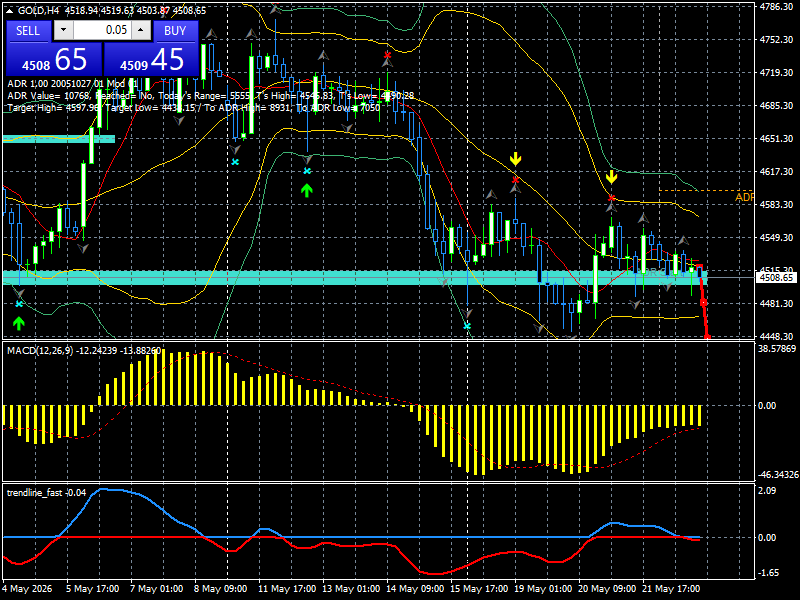The width and height of the screenshot is (800, 600).
Task: Click the BUY button
Action: [175, 31]
